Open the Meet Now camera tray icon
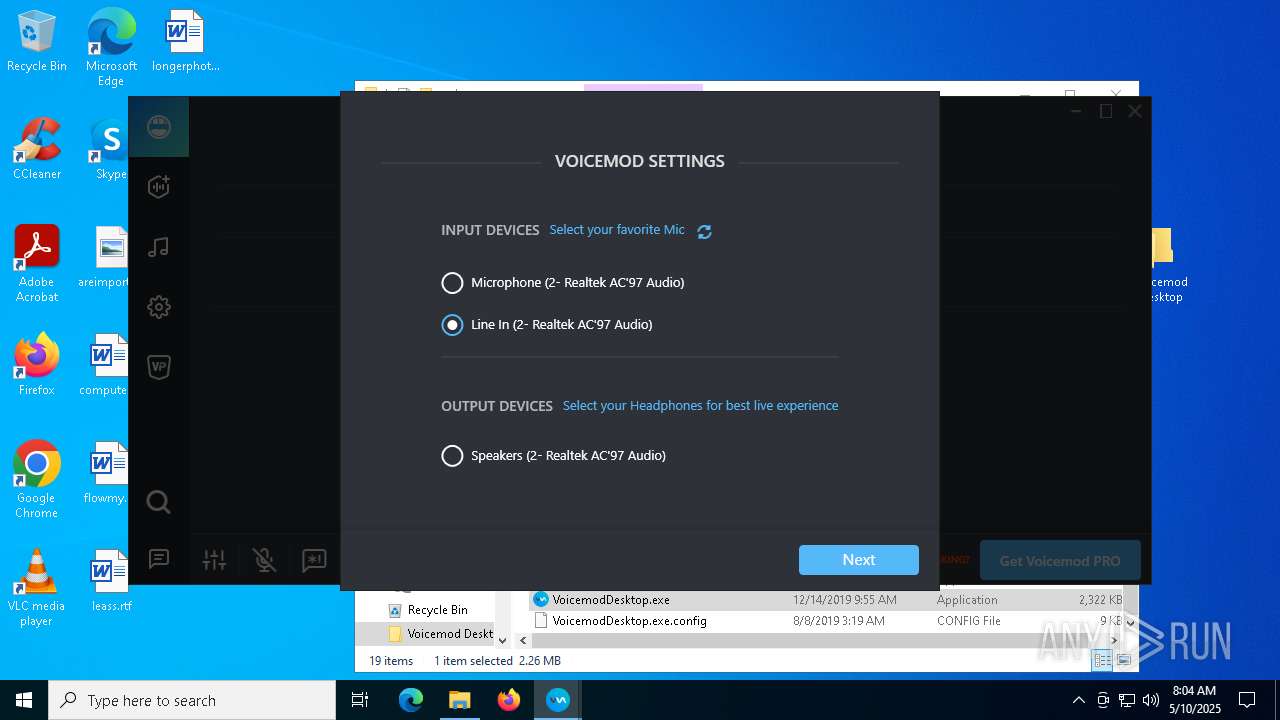This screenshot has width=1280, height=720. click(1103, 700)
